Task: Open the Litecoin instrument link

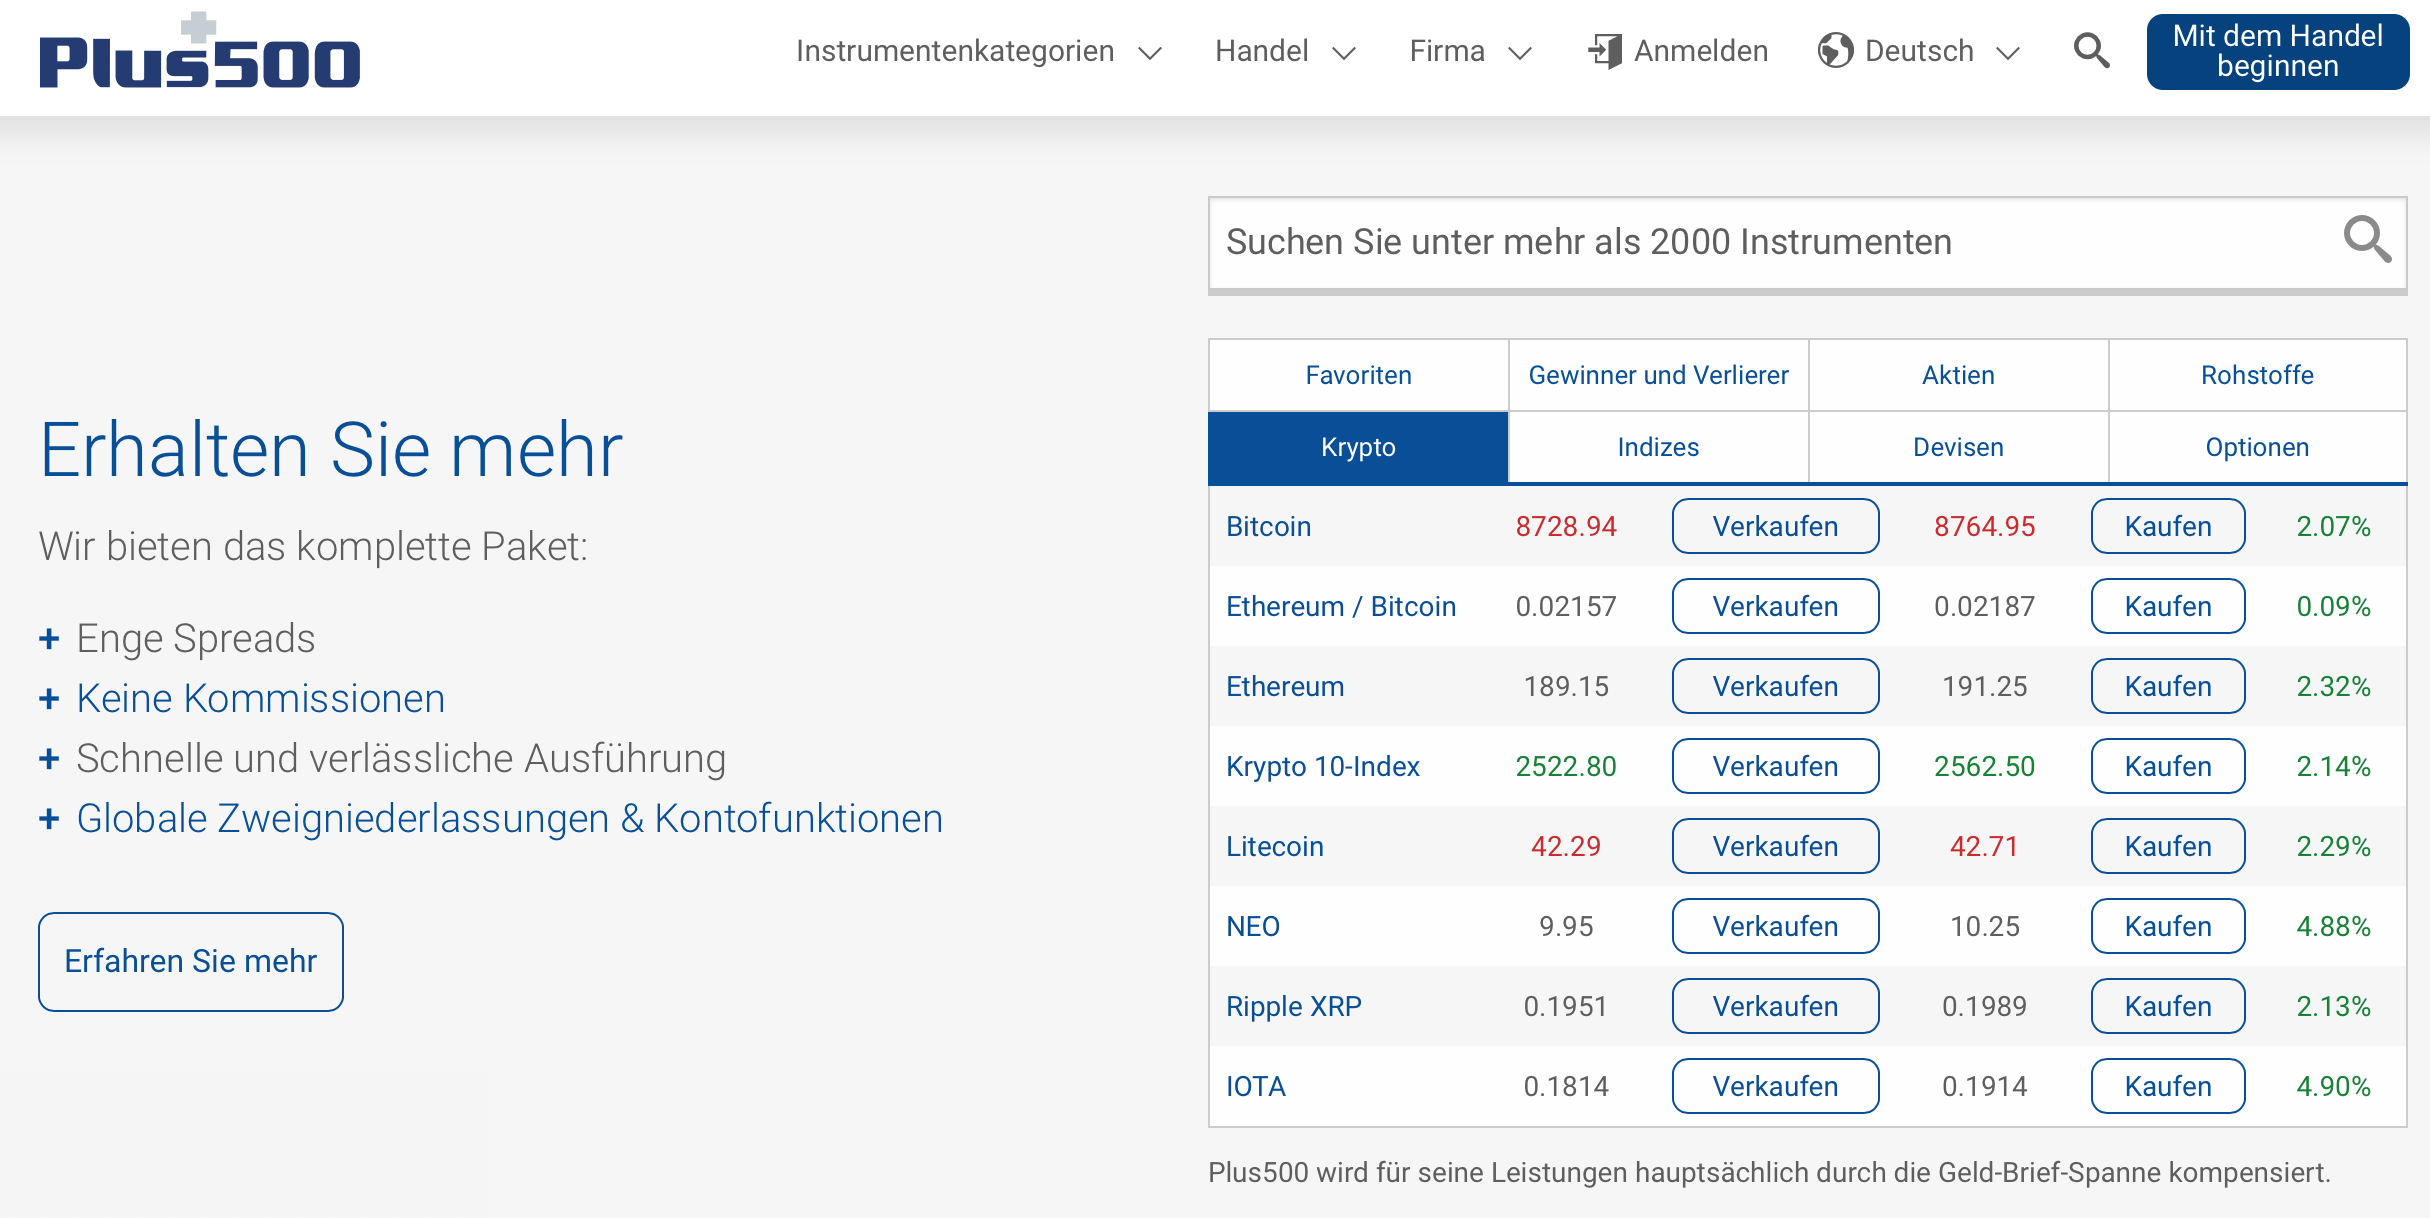Action: tap(1275, 846)
